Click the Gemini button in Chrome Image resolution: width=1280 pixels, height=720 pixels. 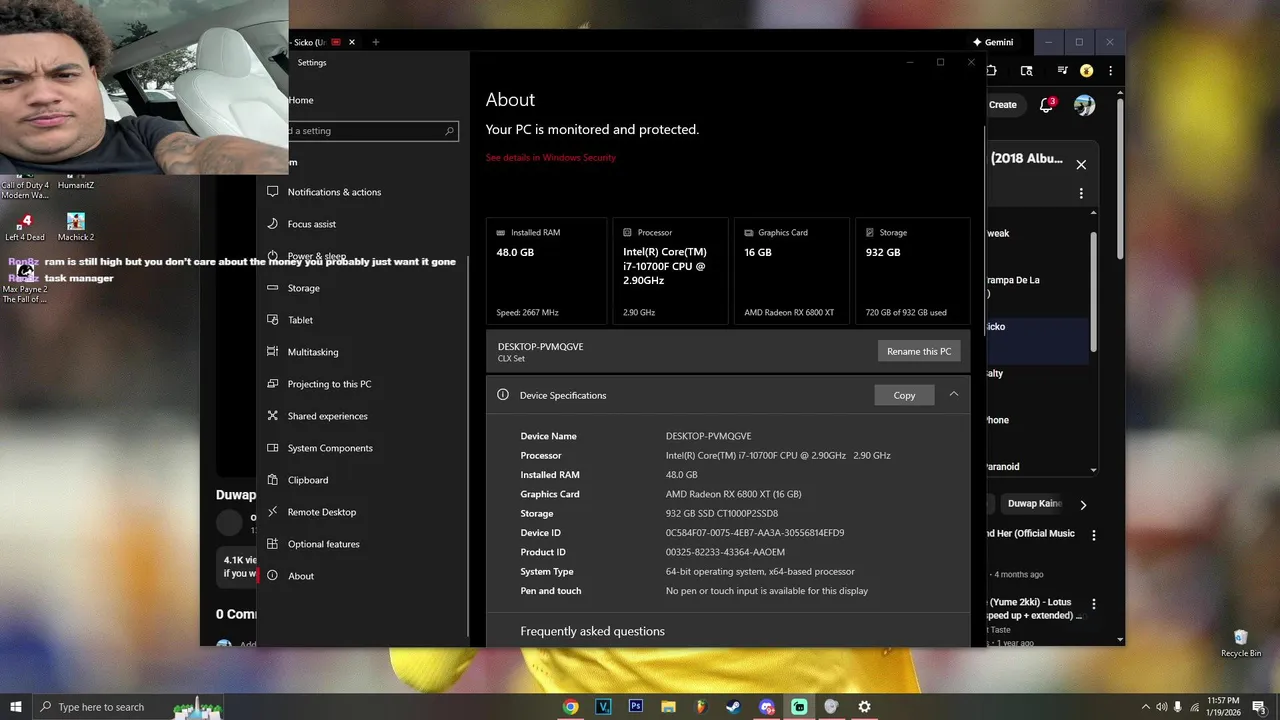click(x=993, y=43)
